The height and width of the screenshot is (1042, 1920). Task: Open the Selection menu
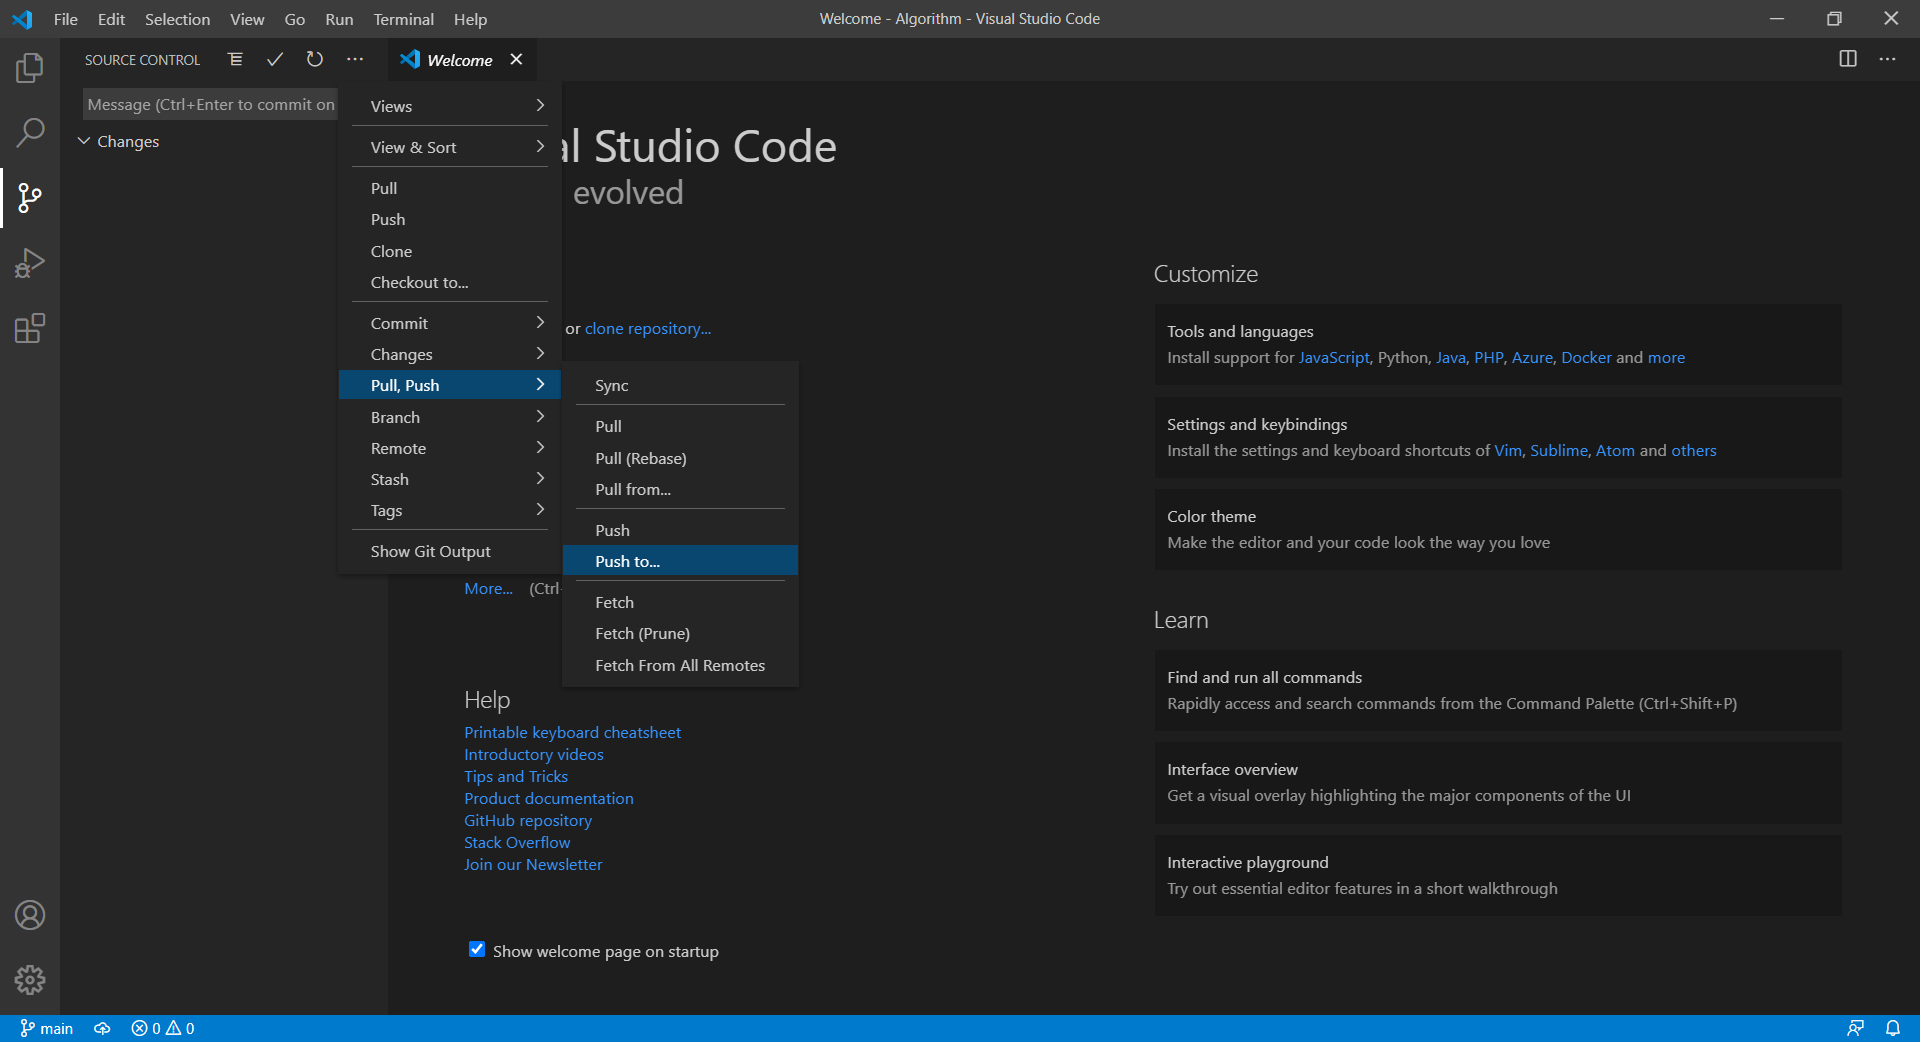[177, 19]
